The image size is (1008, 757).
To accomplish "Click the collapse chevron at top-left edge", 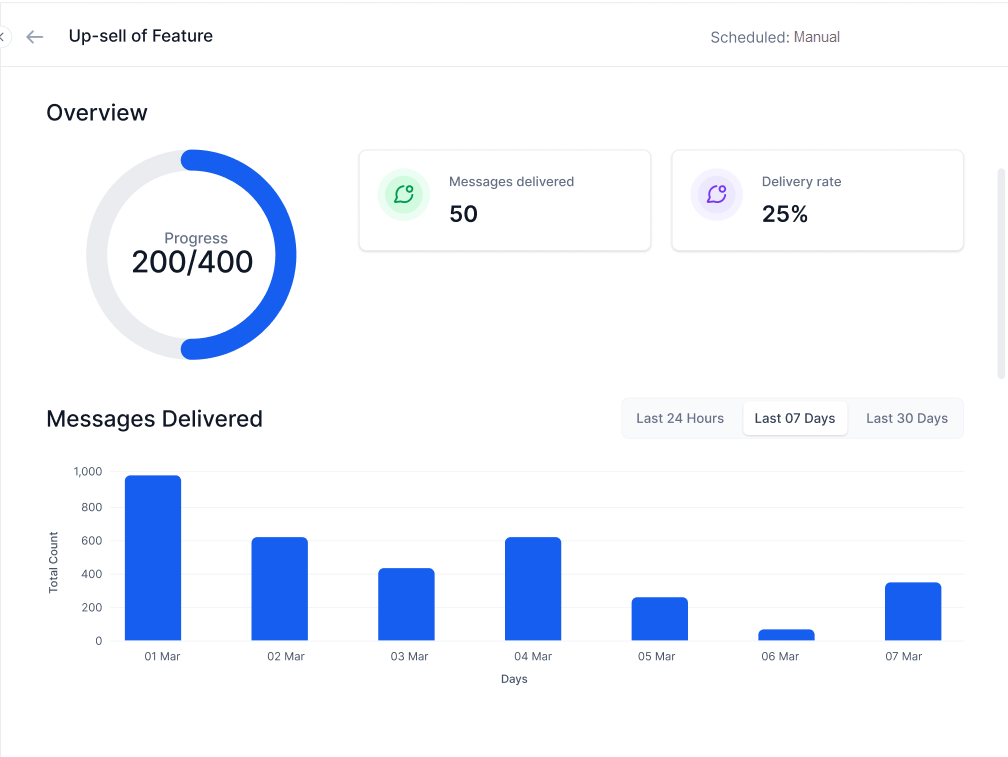I will click(3, 37).
